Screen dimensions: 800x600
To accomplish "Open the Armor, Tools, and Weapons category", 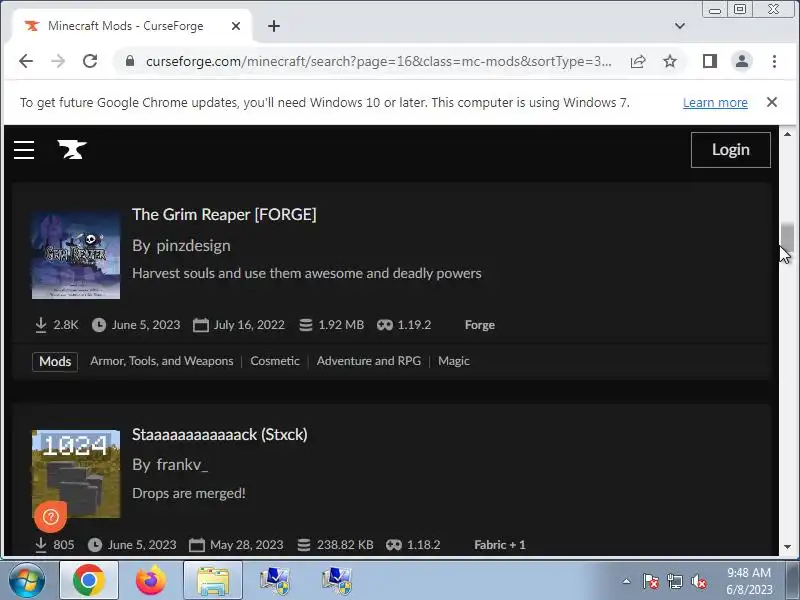I will point(162,361).
